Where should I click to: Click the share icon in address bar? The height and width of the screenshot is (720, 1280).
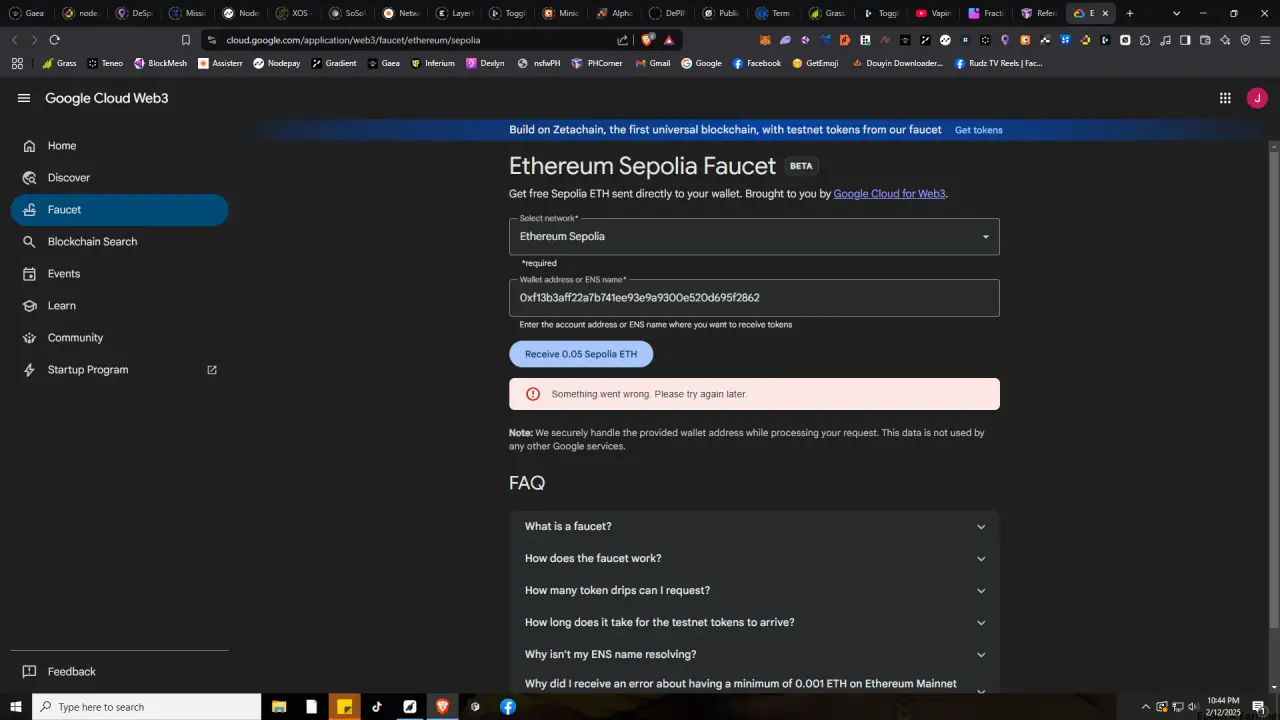[623, 40]
